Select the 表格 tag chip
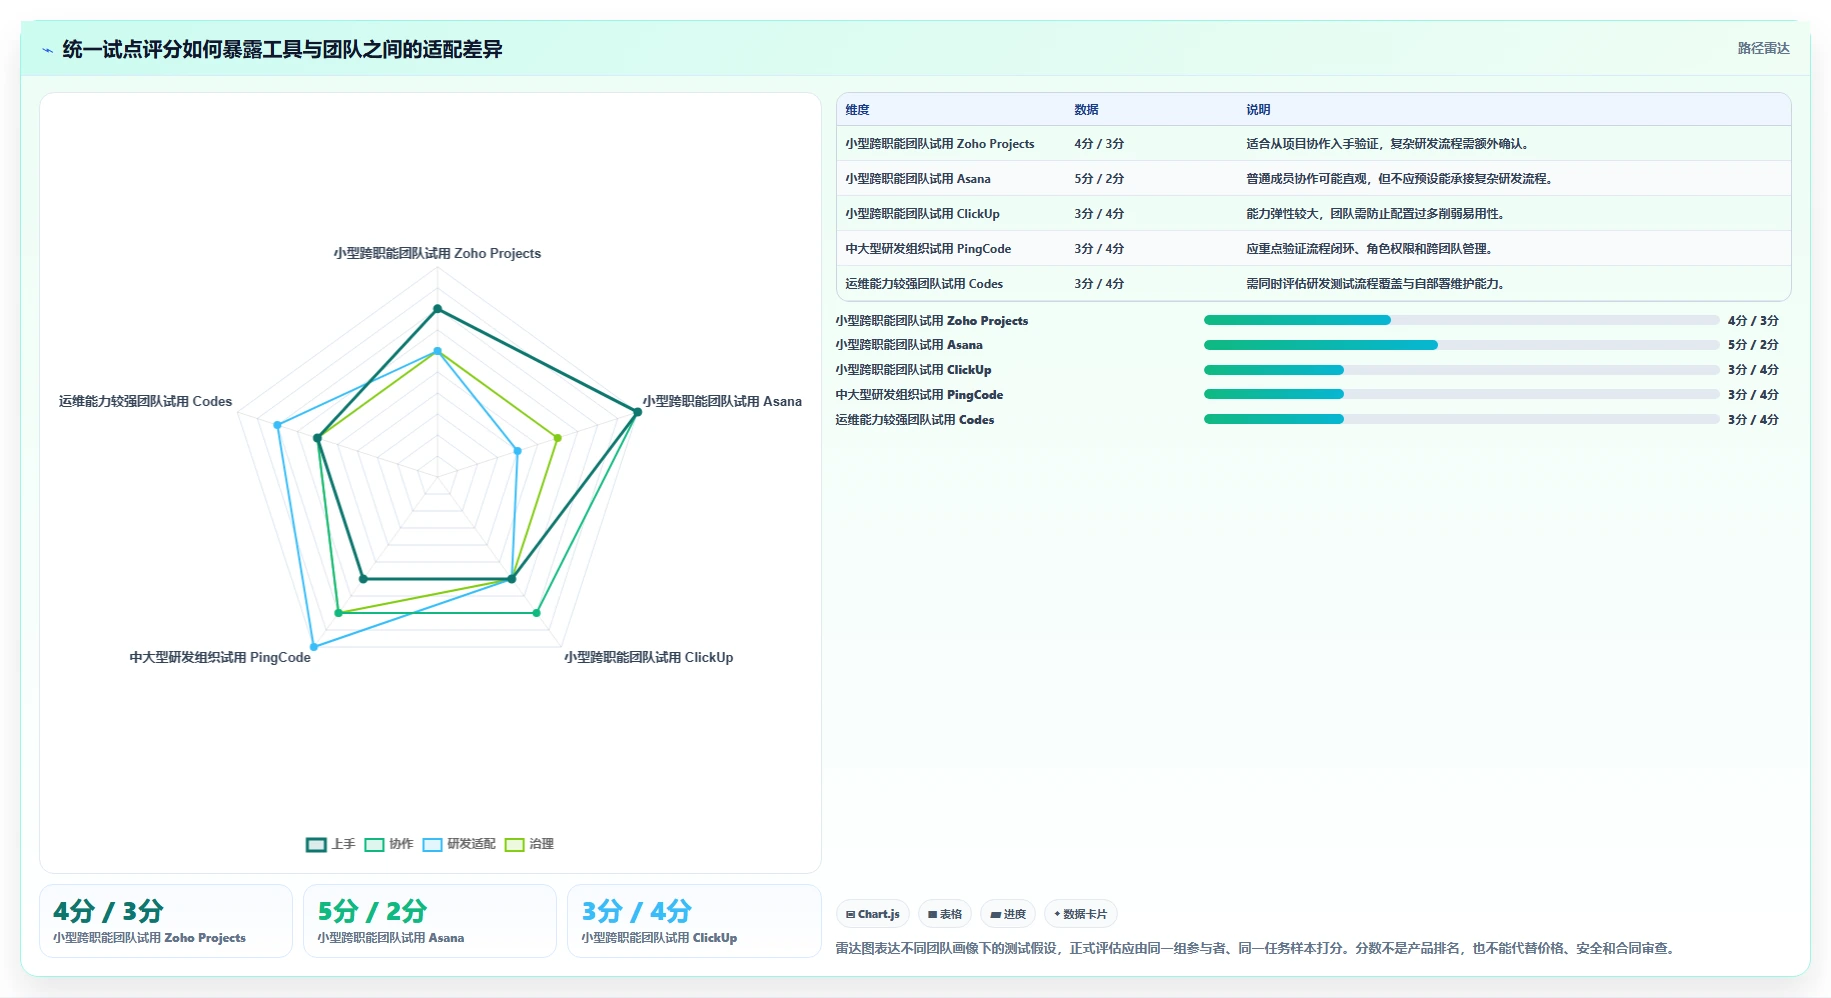 [944, 914]
